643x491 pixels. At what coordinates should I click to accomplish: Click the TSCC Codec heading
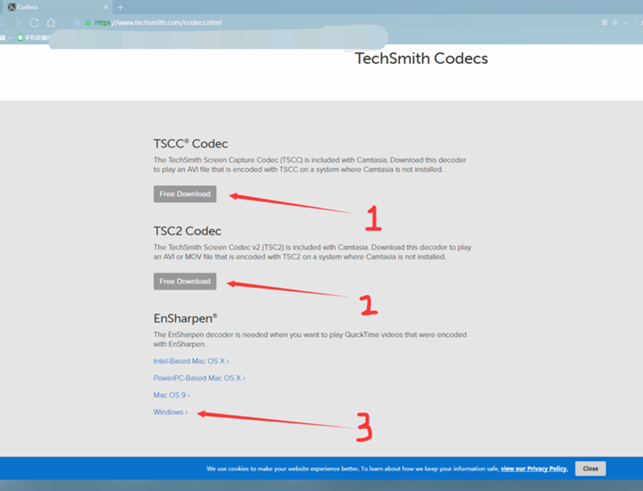(190, 144)
